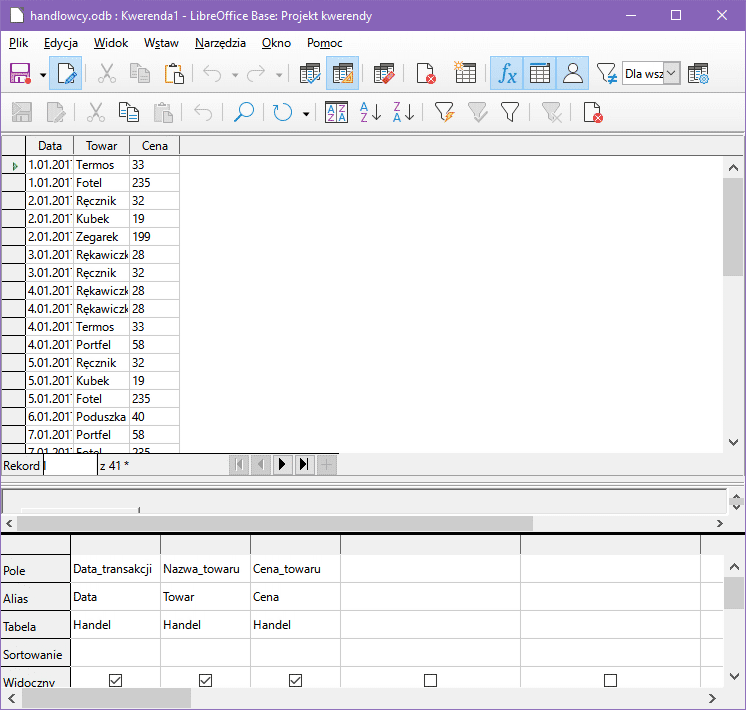The image size is (746, 710).
Task: Uncheck Visible box for Data_transakcji column
Action: tap(115, 680)
